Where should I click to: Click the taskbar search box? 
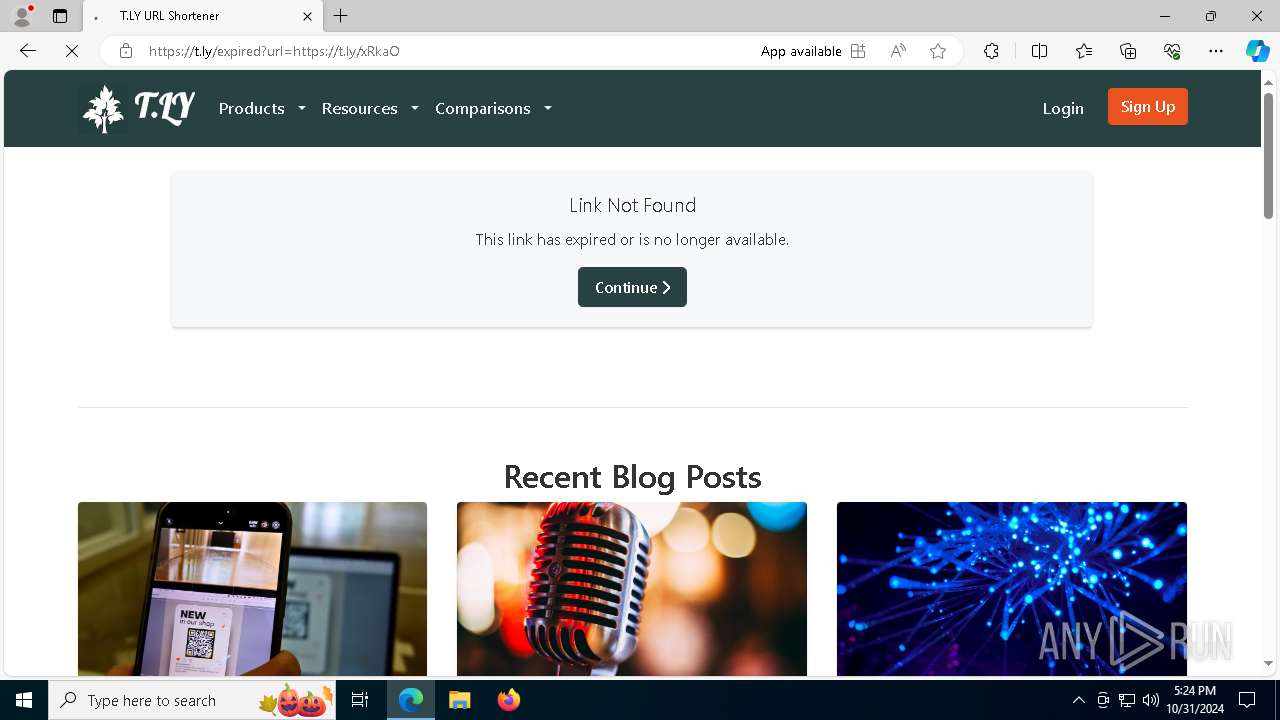tap(193, 700)
